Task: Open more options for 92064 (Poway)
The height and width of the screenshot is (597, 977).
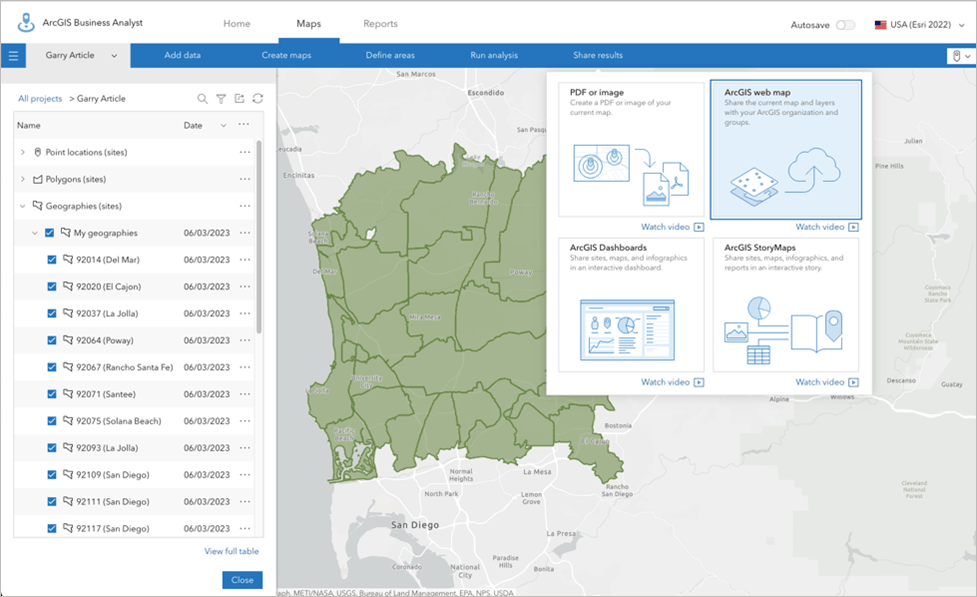Action: 245,340
